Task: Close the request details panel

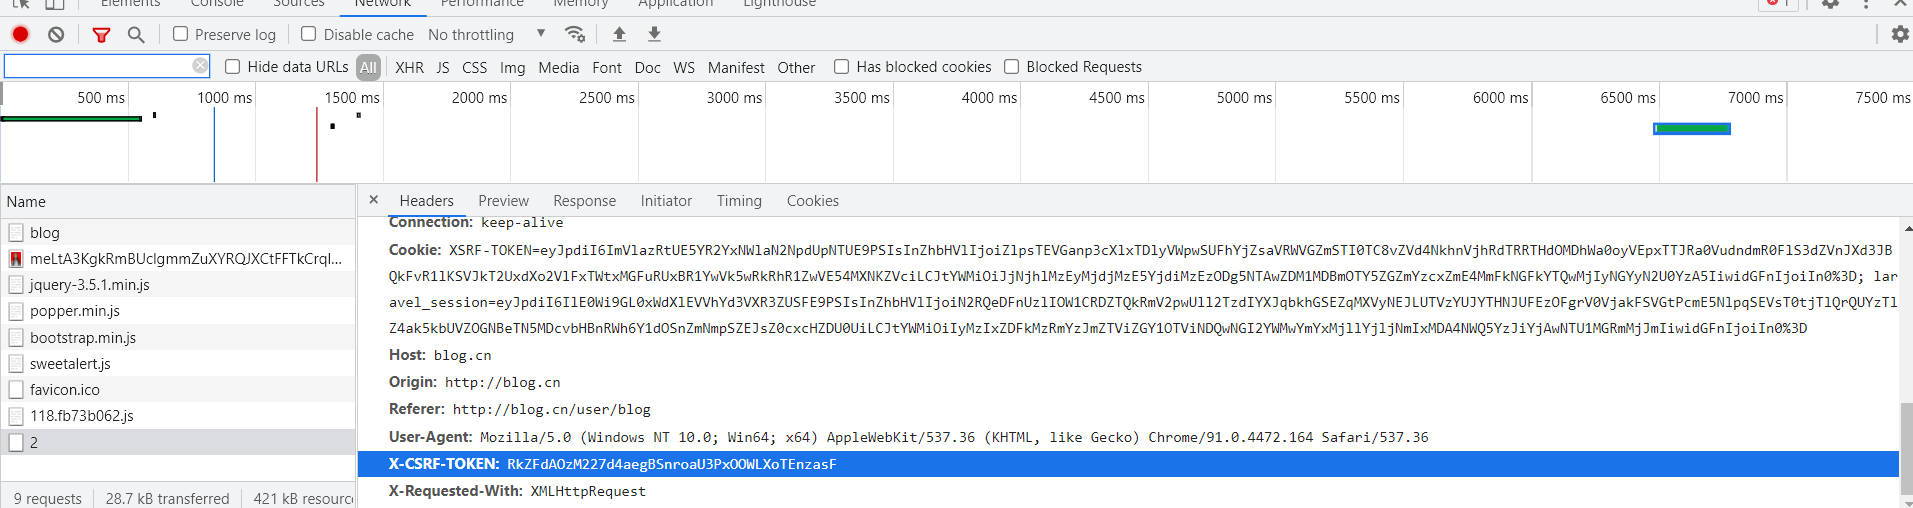Action: coord(373,200)
